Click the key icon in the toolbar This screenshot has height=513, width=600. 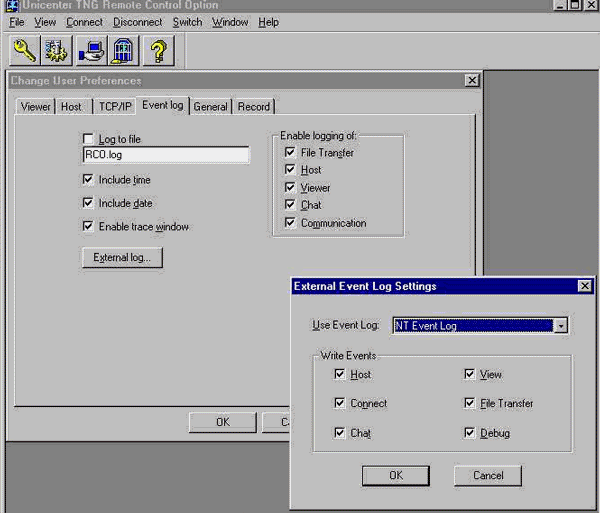(x=23, y=50)
